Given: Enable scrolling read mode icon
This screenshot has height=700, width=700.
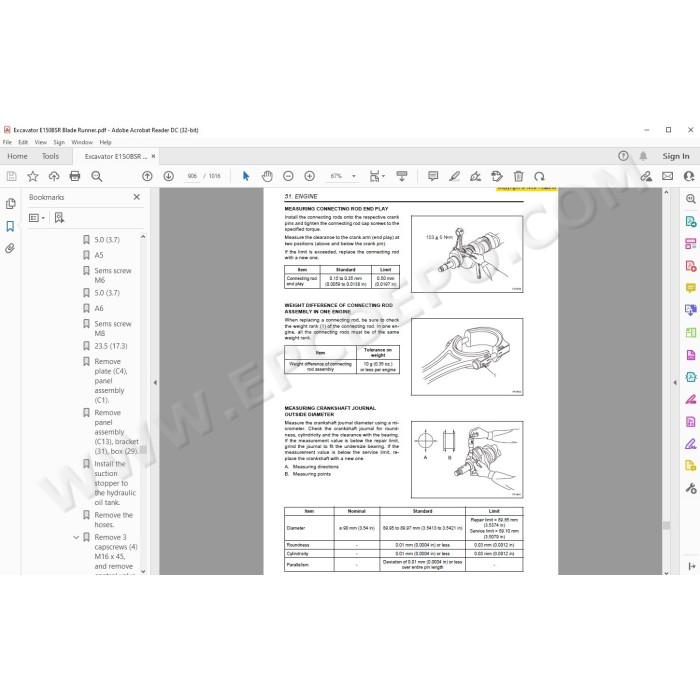Looking at the screenshot, I should 402,176.
